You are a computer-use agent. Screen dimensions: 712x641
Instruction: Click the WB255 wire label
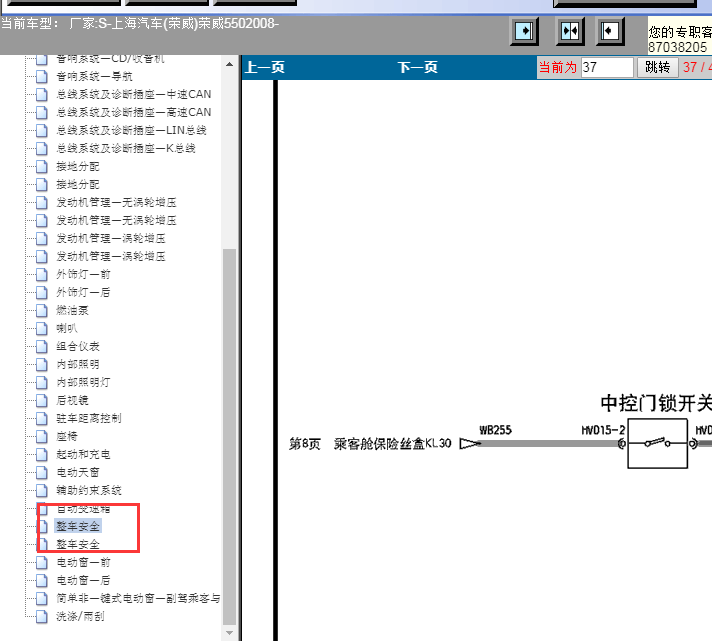pos(495,430)
